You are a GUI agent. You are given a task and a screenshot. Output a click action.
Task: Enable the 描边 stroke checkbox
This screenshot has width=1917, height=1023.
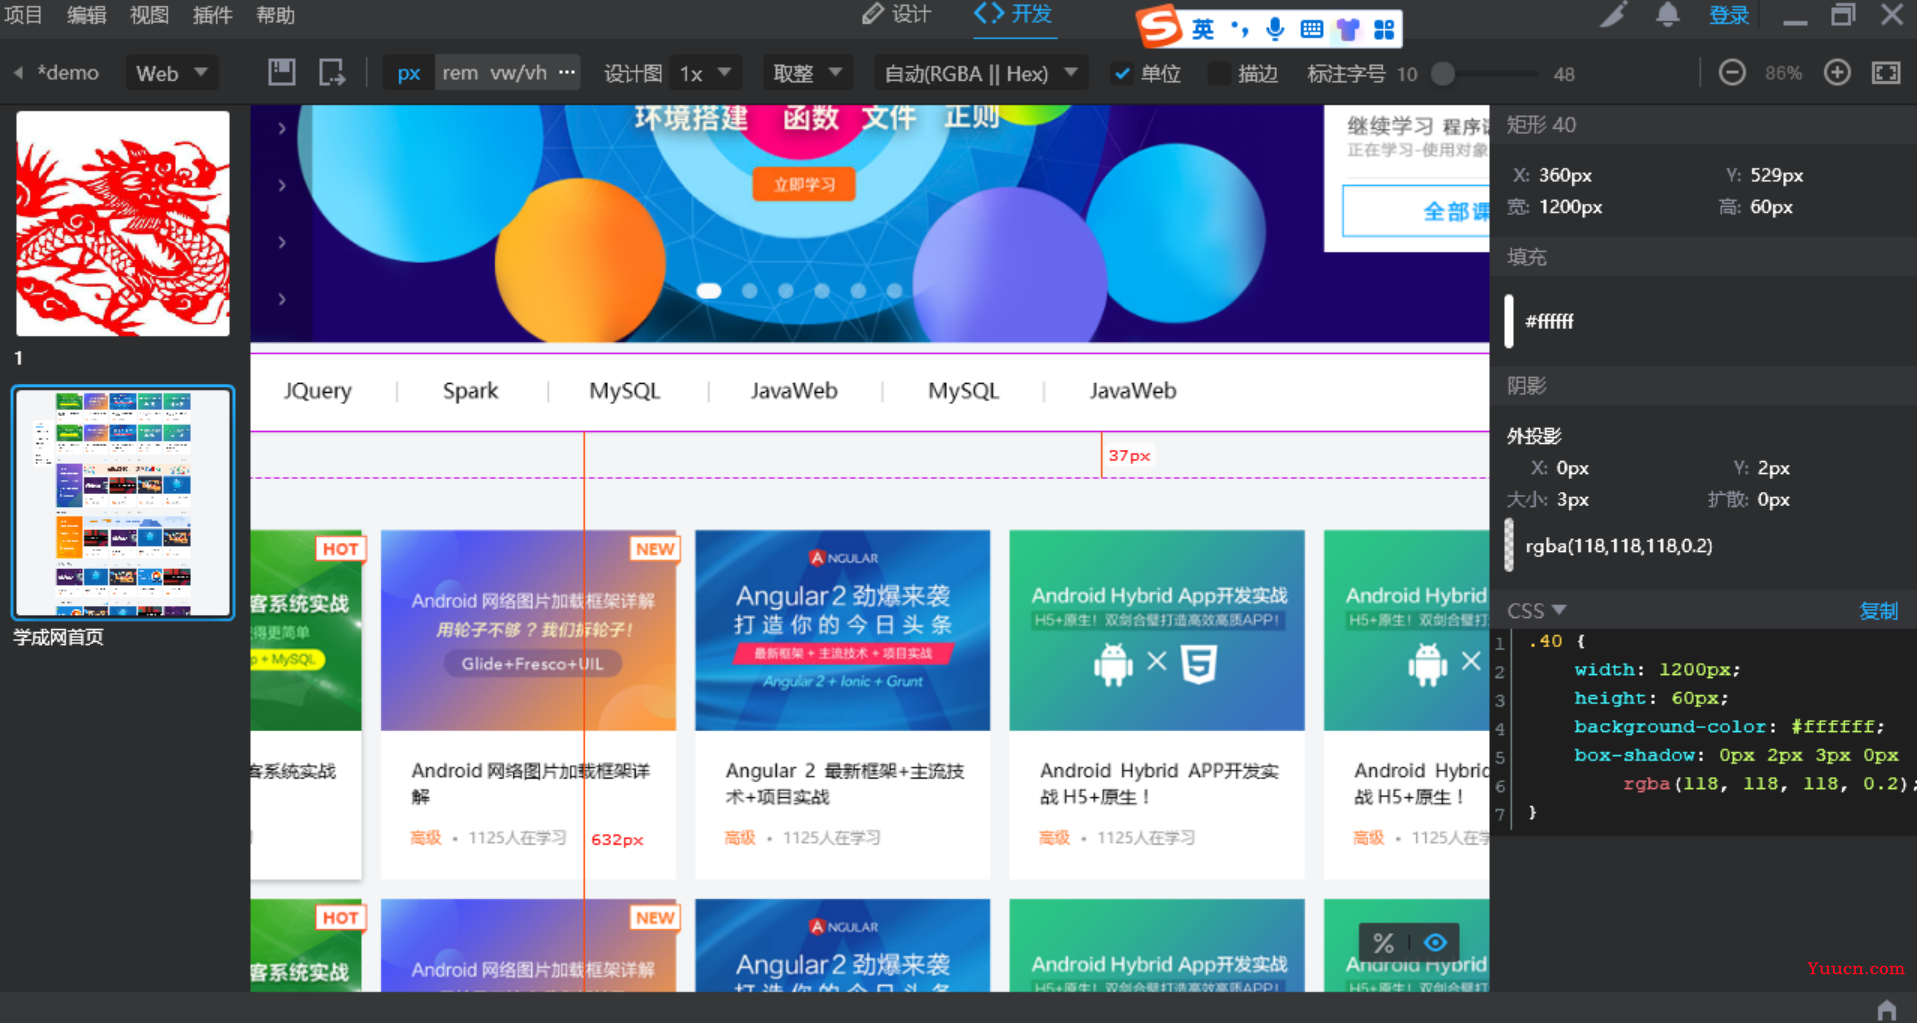point(1218,73)
